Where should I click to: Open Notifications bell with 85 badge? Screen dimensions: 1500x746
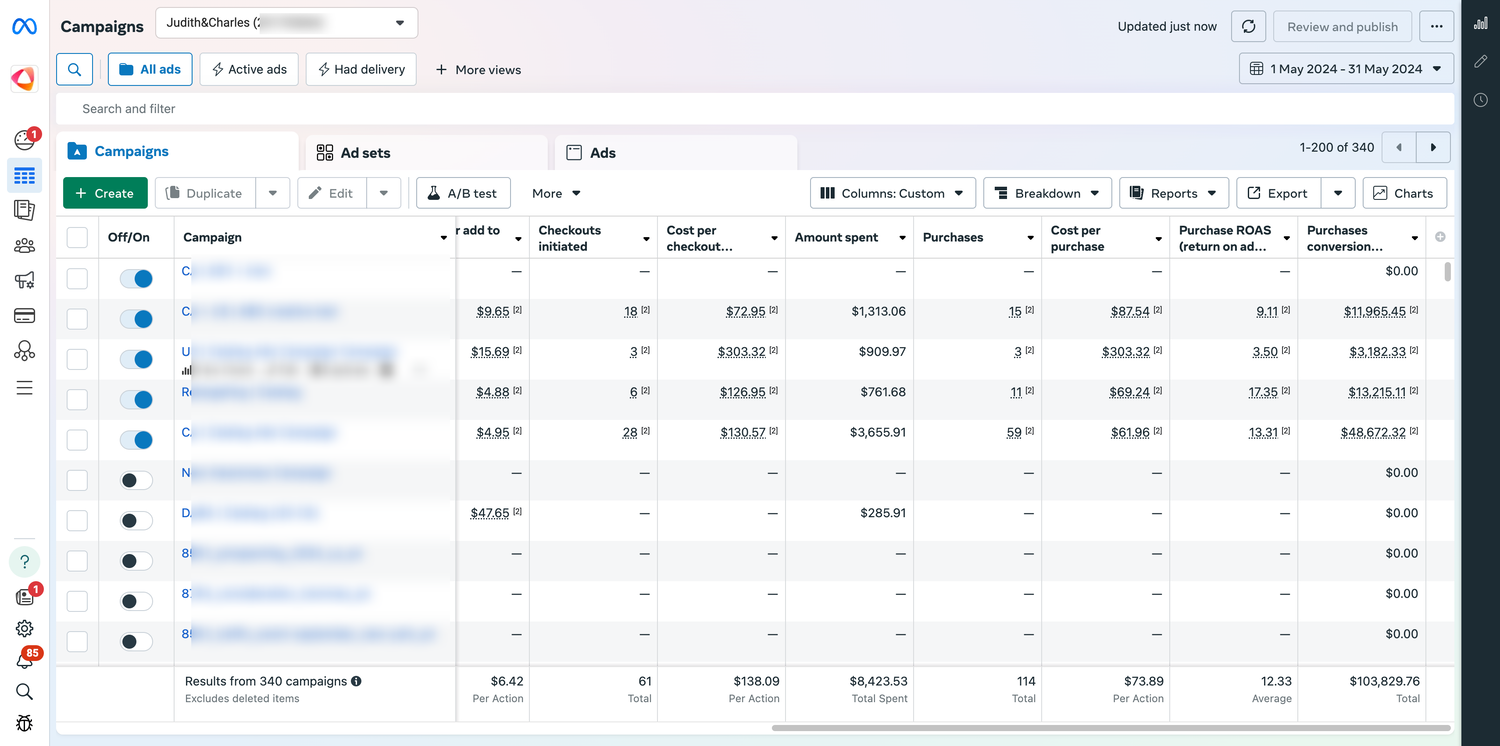(x=24, y=660)
